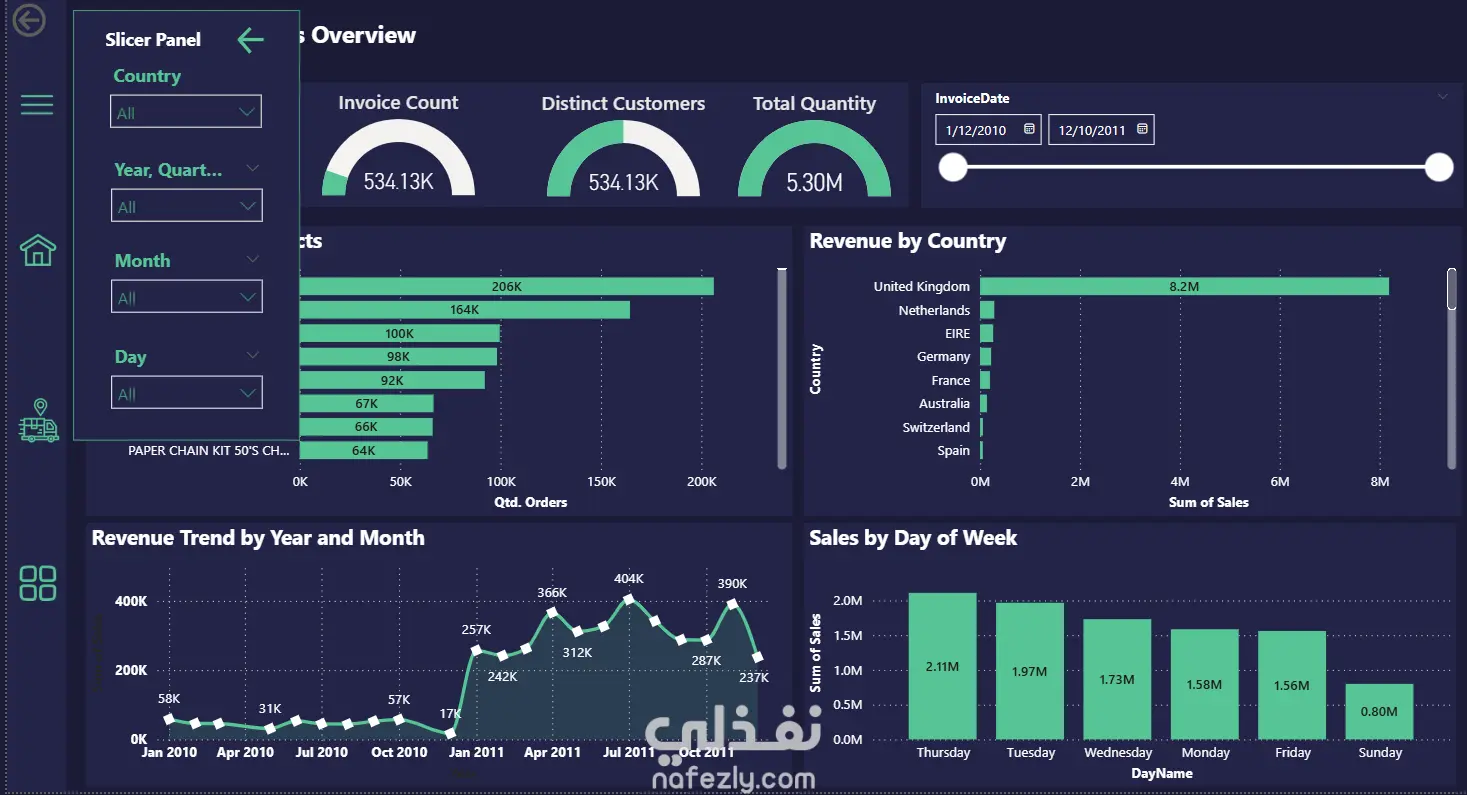Select the Sunday 0.80M sales column
1467x795 pixels.
pos(1379,711)
